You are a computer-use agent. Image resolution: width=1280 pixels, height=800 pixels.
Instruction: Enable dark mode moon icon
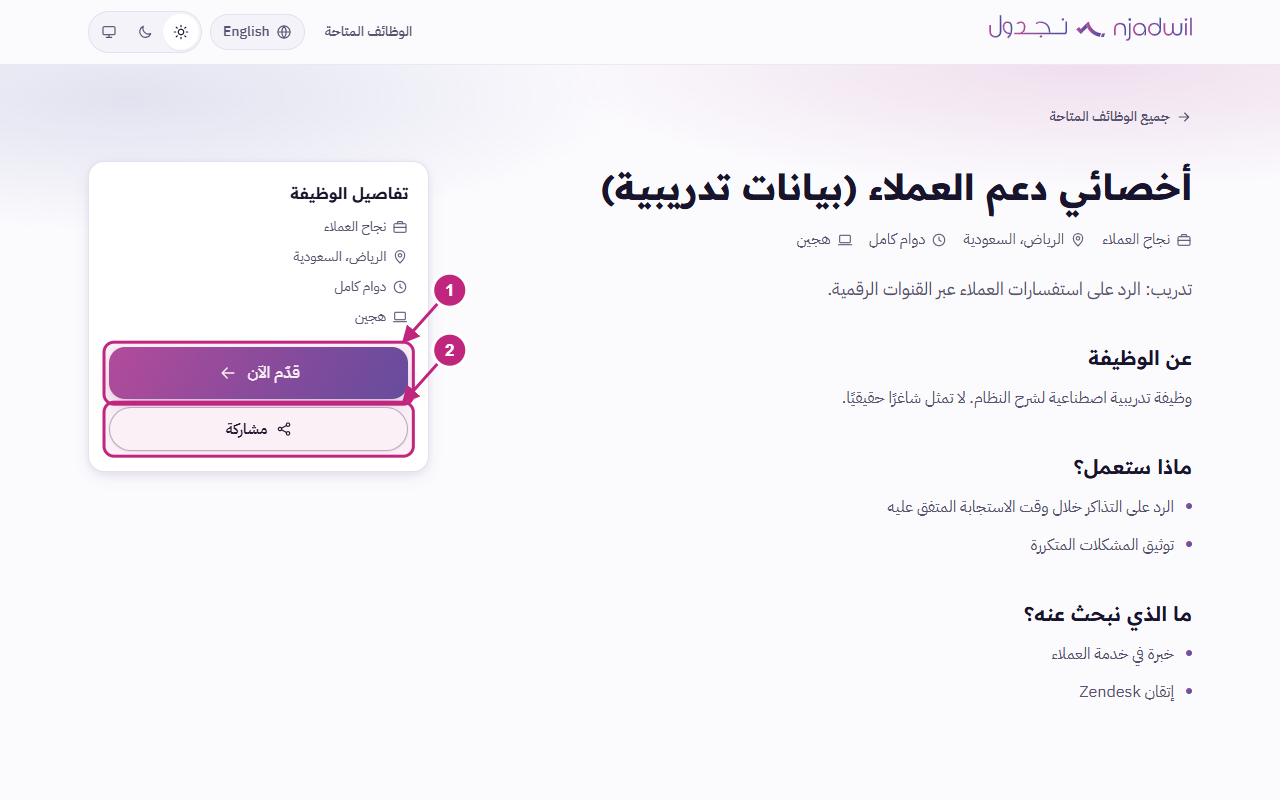[145, 32]
